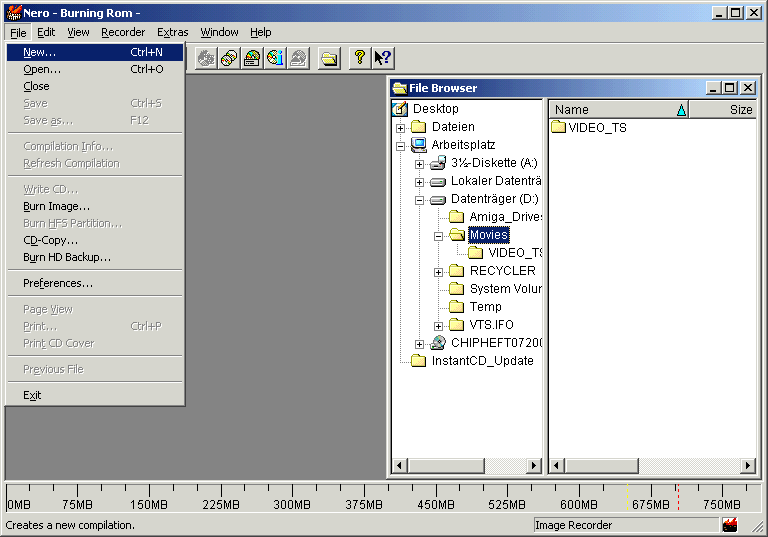
Task: Click the Size column header
Action: click(723, 110)
